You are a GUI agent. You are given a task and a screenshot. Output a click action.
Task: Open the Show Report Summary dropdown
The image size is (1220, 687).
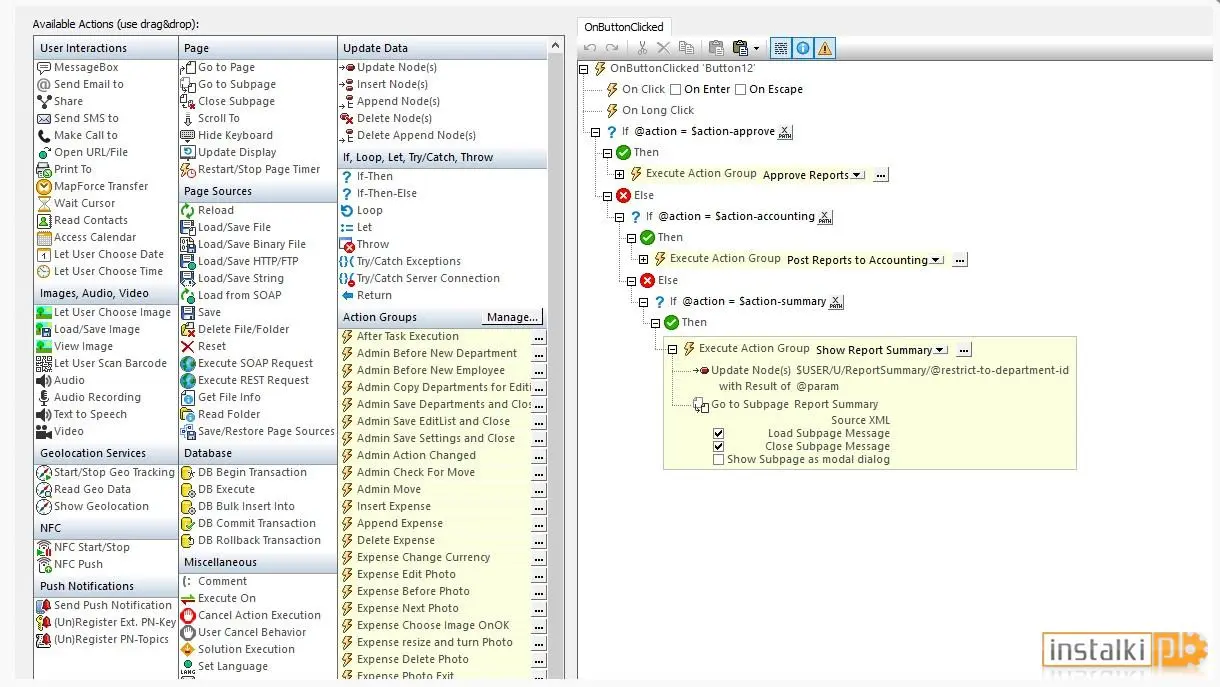point(941,350)
